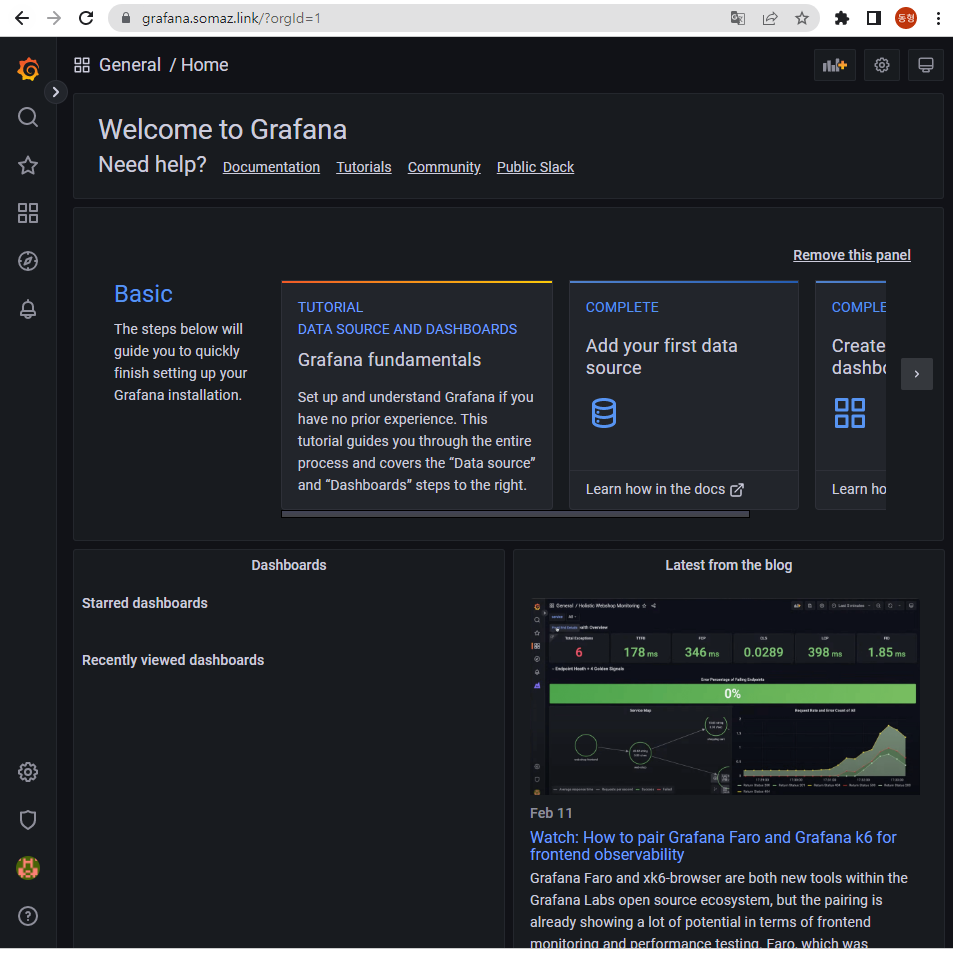Click the share page icon in address bar
953x955 pixels.
[x=770, y=18]
